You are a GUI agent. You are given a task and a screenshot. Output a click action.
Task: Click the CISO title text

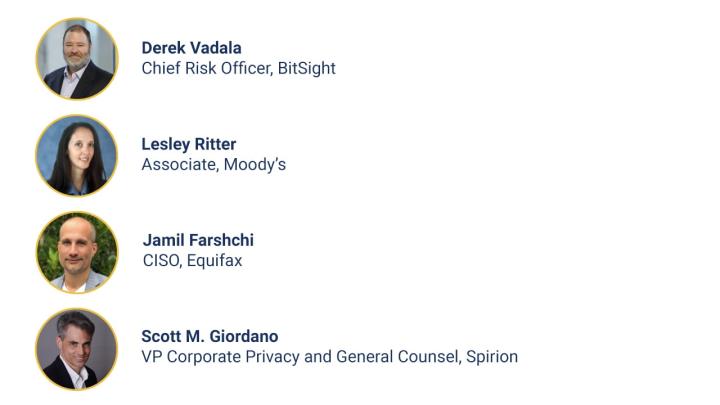pos(161,261)
